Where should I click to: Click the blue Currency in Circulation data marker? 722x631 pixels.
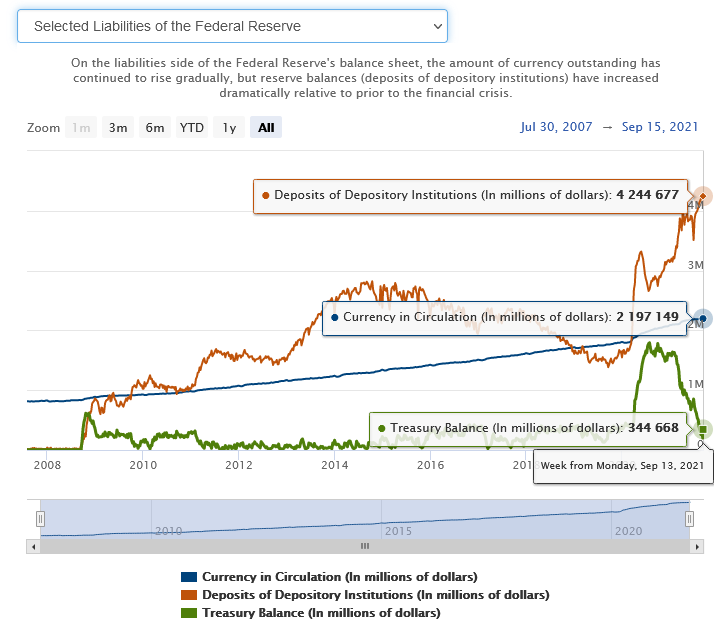pyautogui.click(x=703, y=318)
